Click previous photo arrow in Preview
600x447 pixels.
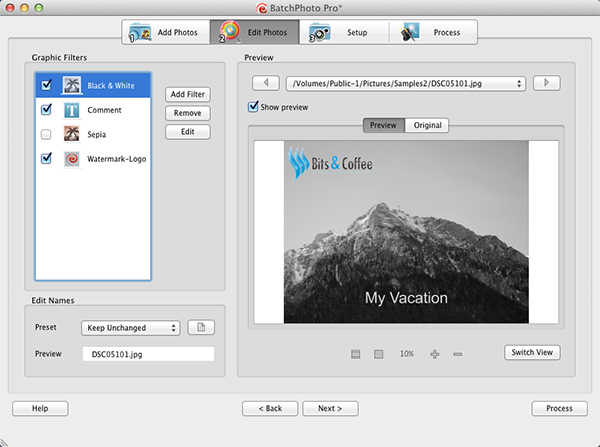(265, 84)
